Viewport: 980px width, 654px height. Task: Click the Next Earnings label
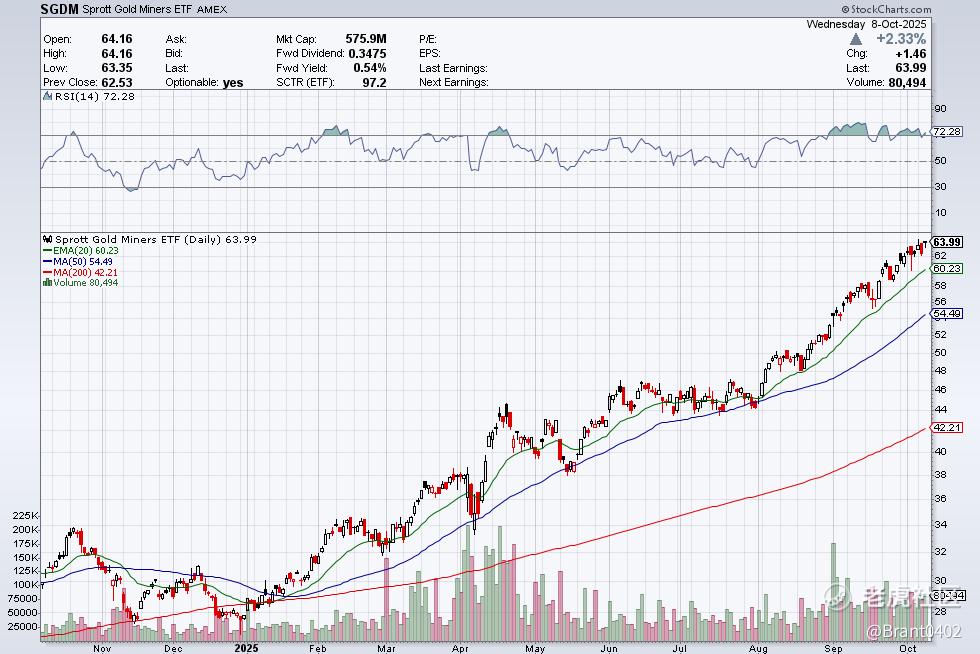coord(454,82)
